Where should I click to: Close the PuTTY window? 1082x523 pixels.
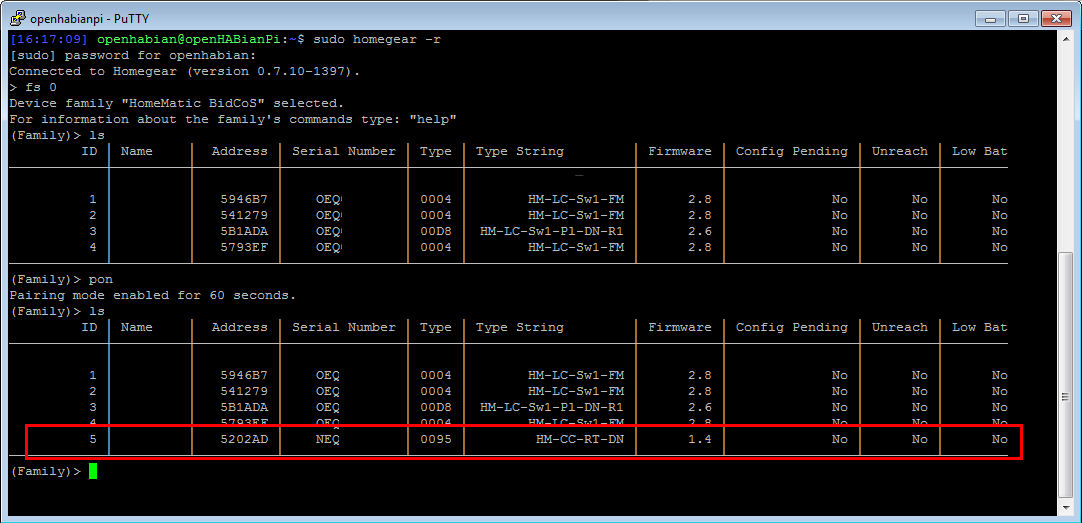pos(1055,18)
